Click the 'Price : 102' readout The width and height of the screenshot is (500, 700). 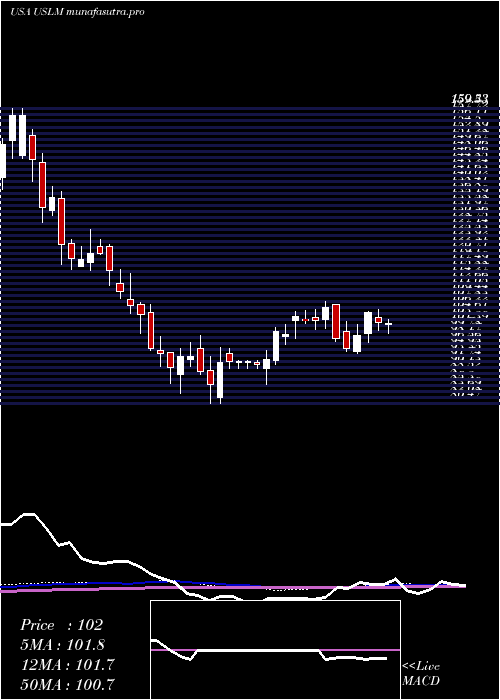click(x=62, y=625)
